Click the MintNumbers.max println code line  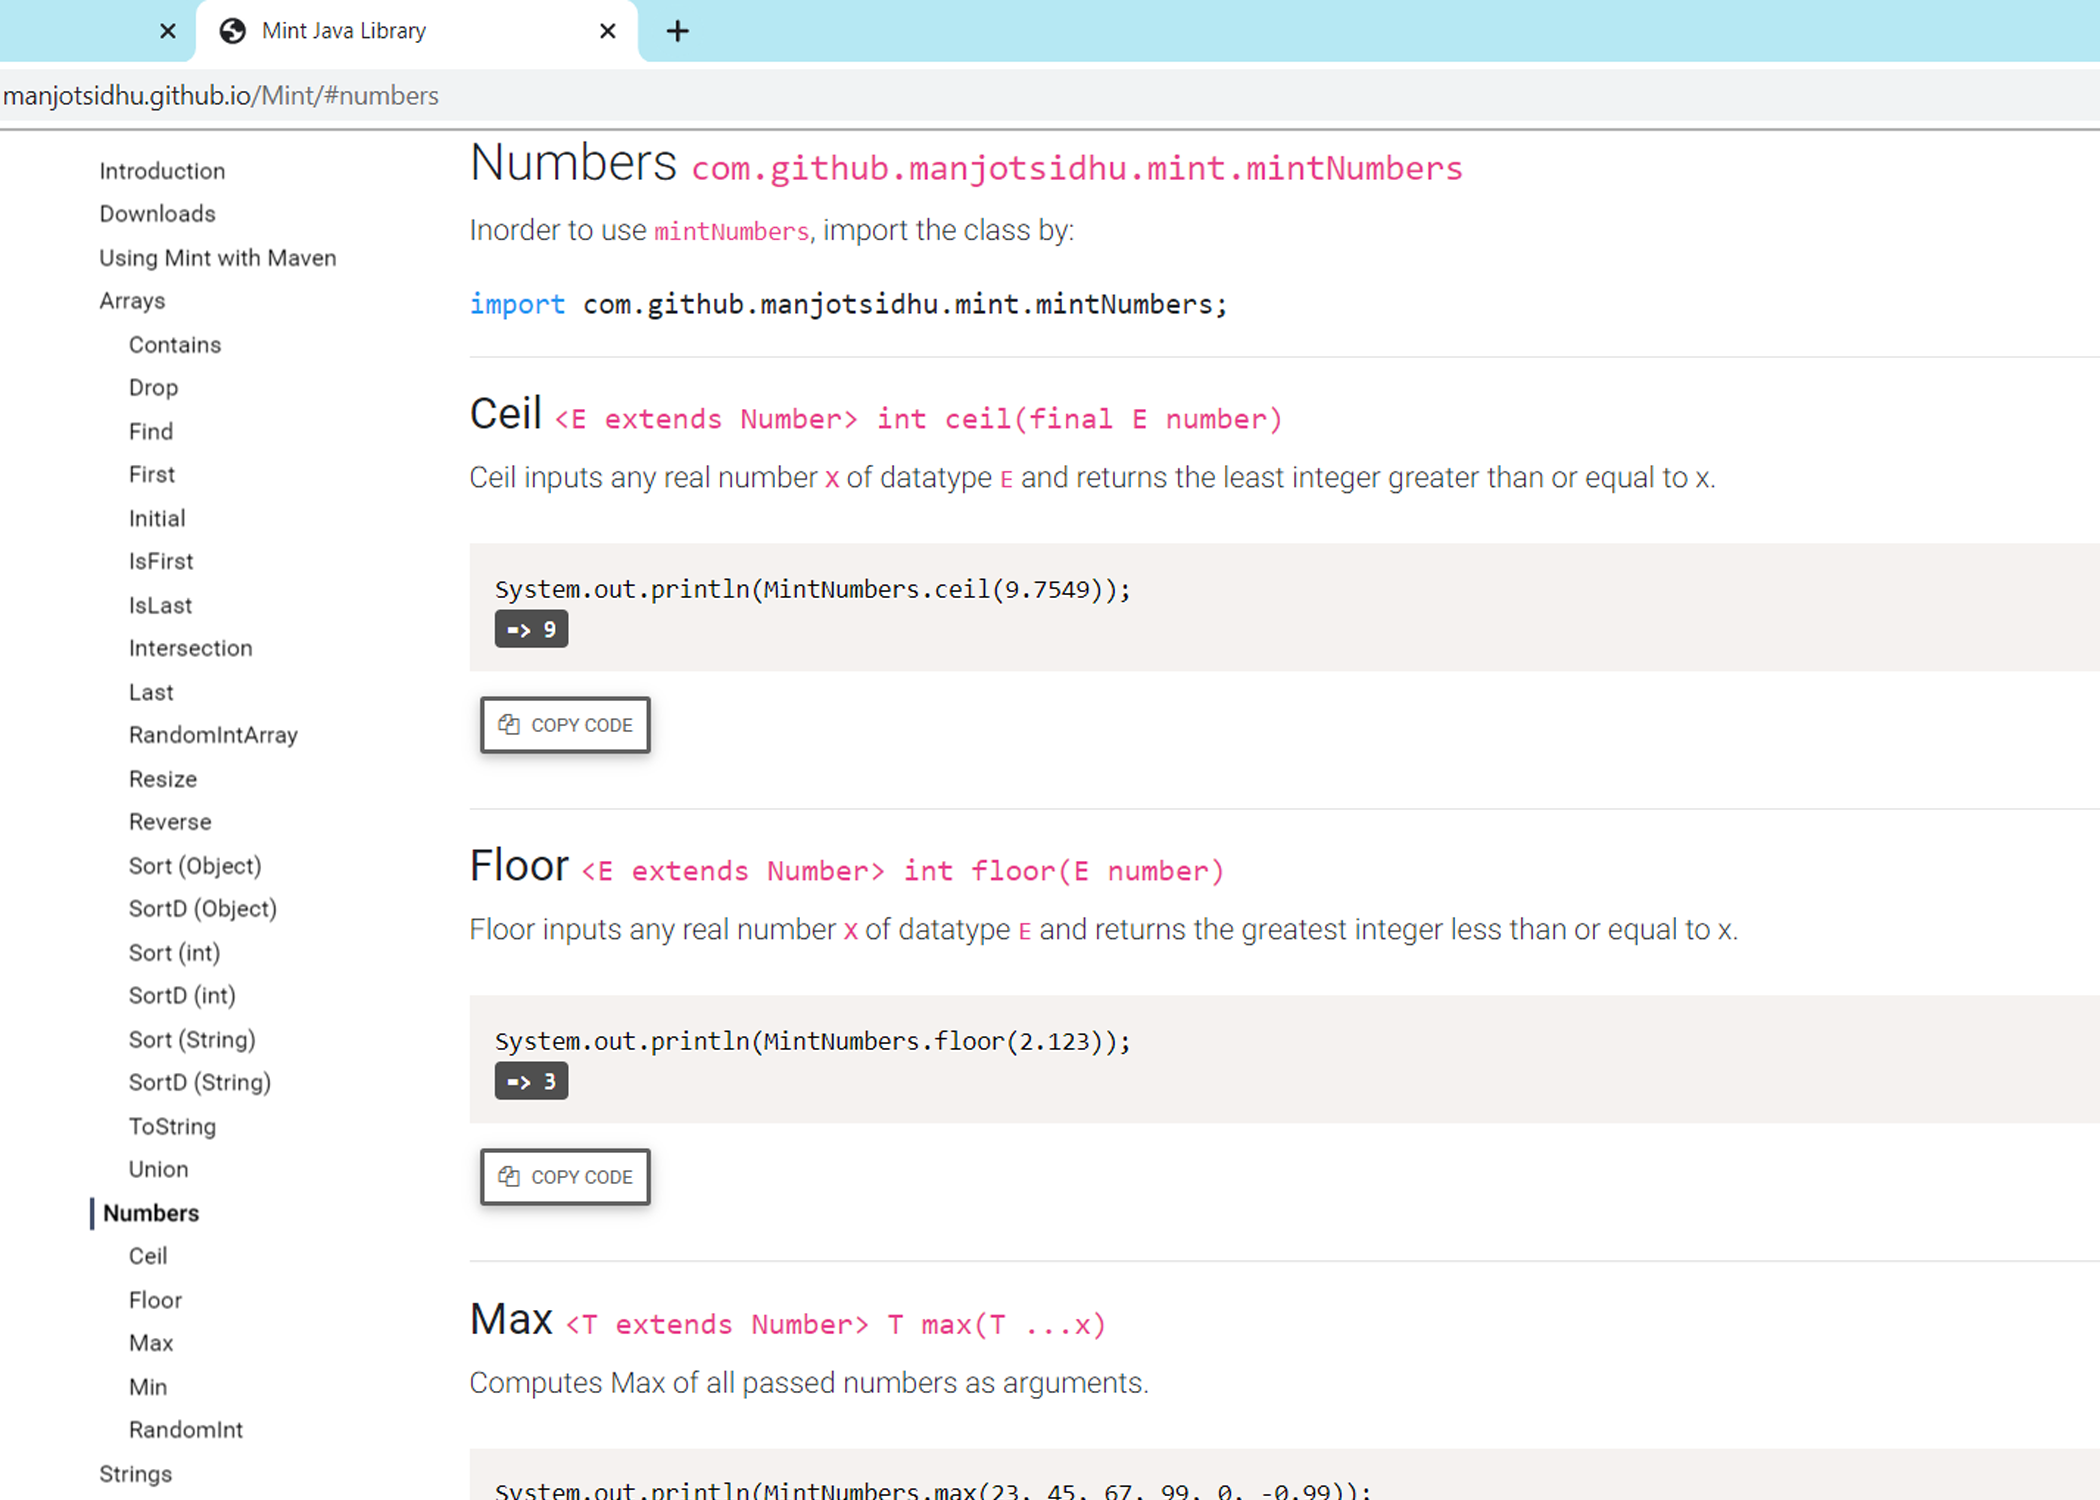[x=933, y=1490]
